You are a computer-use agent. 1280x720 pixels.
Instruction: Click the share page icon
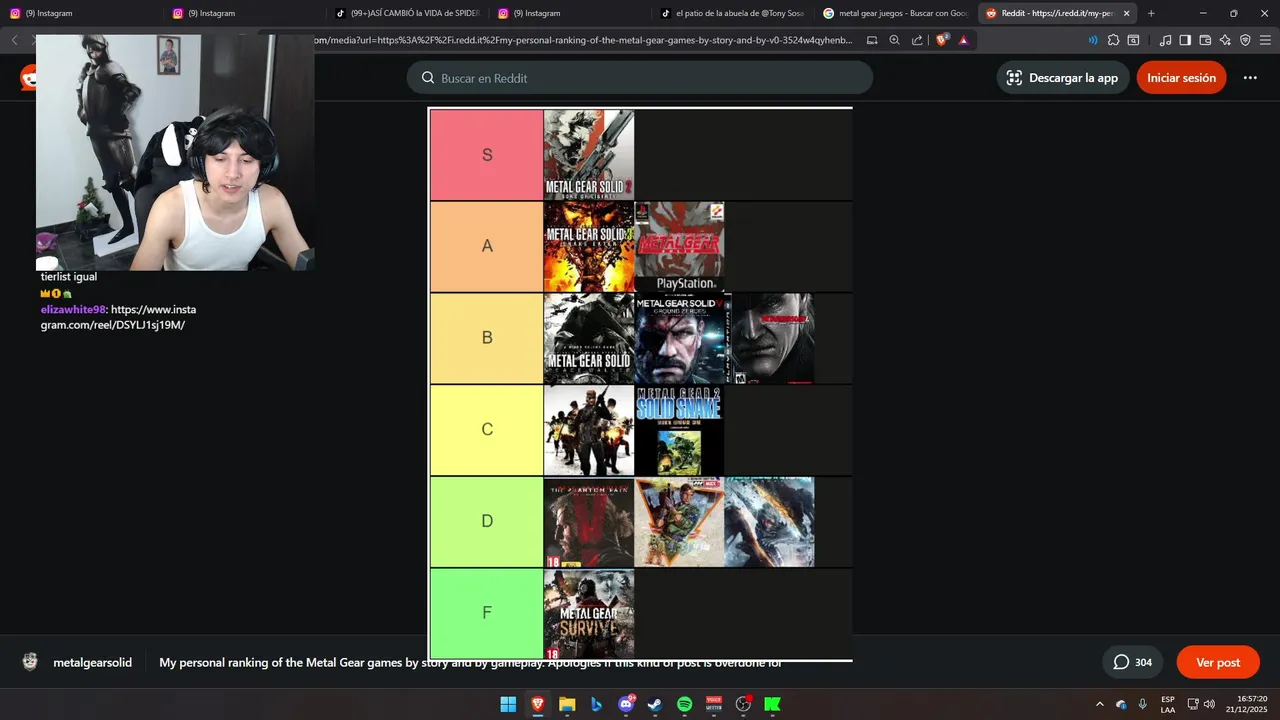click(x=917, y=40)
